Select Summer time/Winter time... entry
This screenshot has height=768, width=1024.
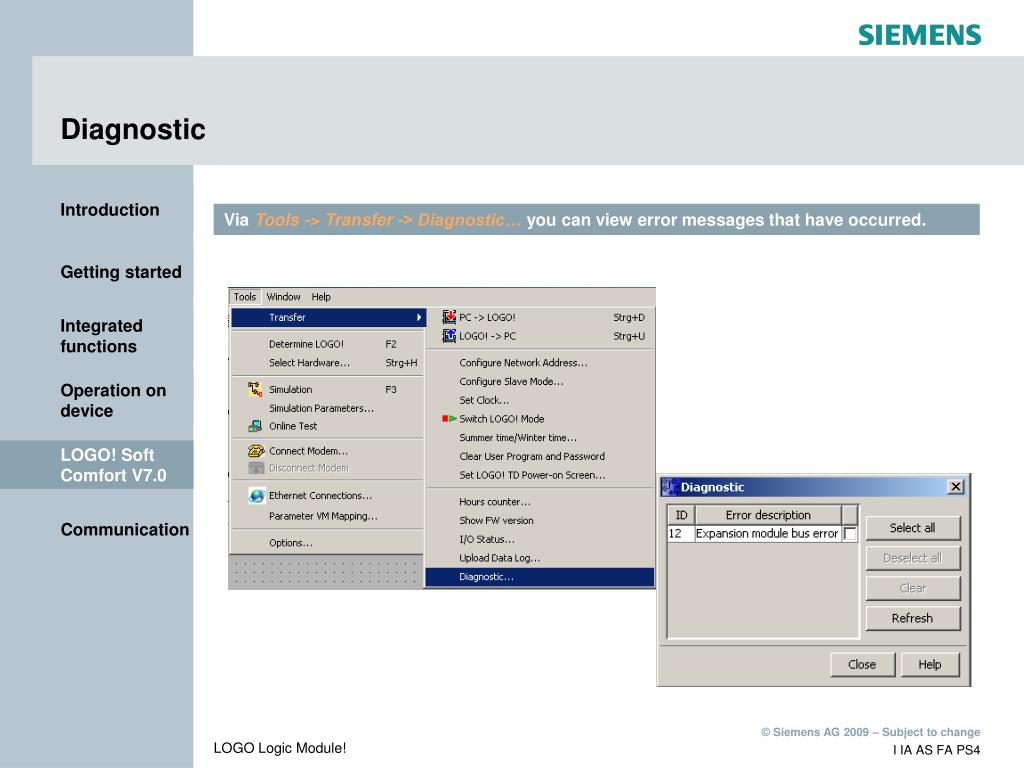pyautogui.click(x=541, y=438)
